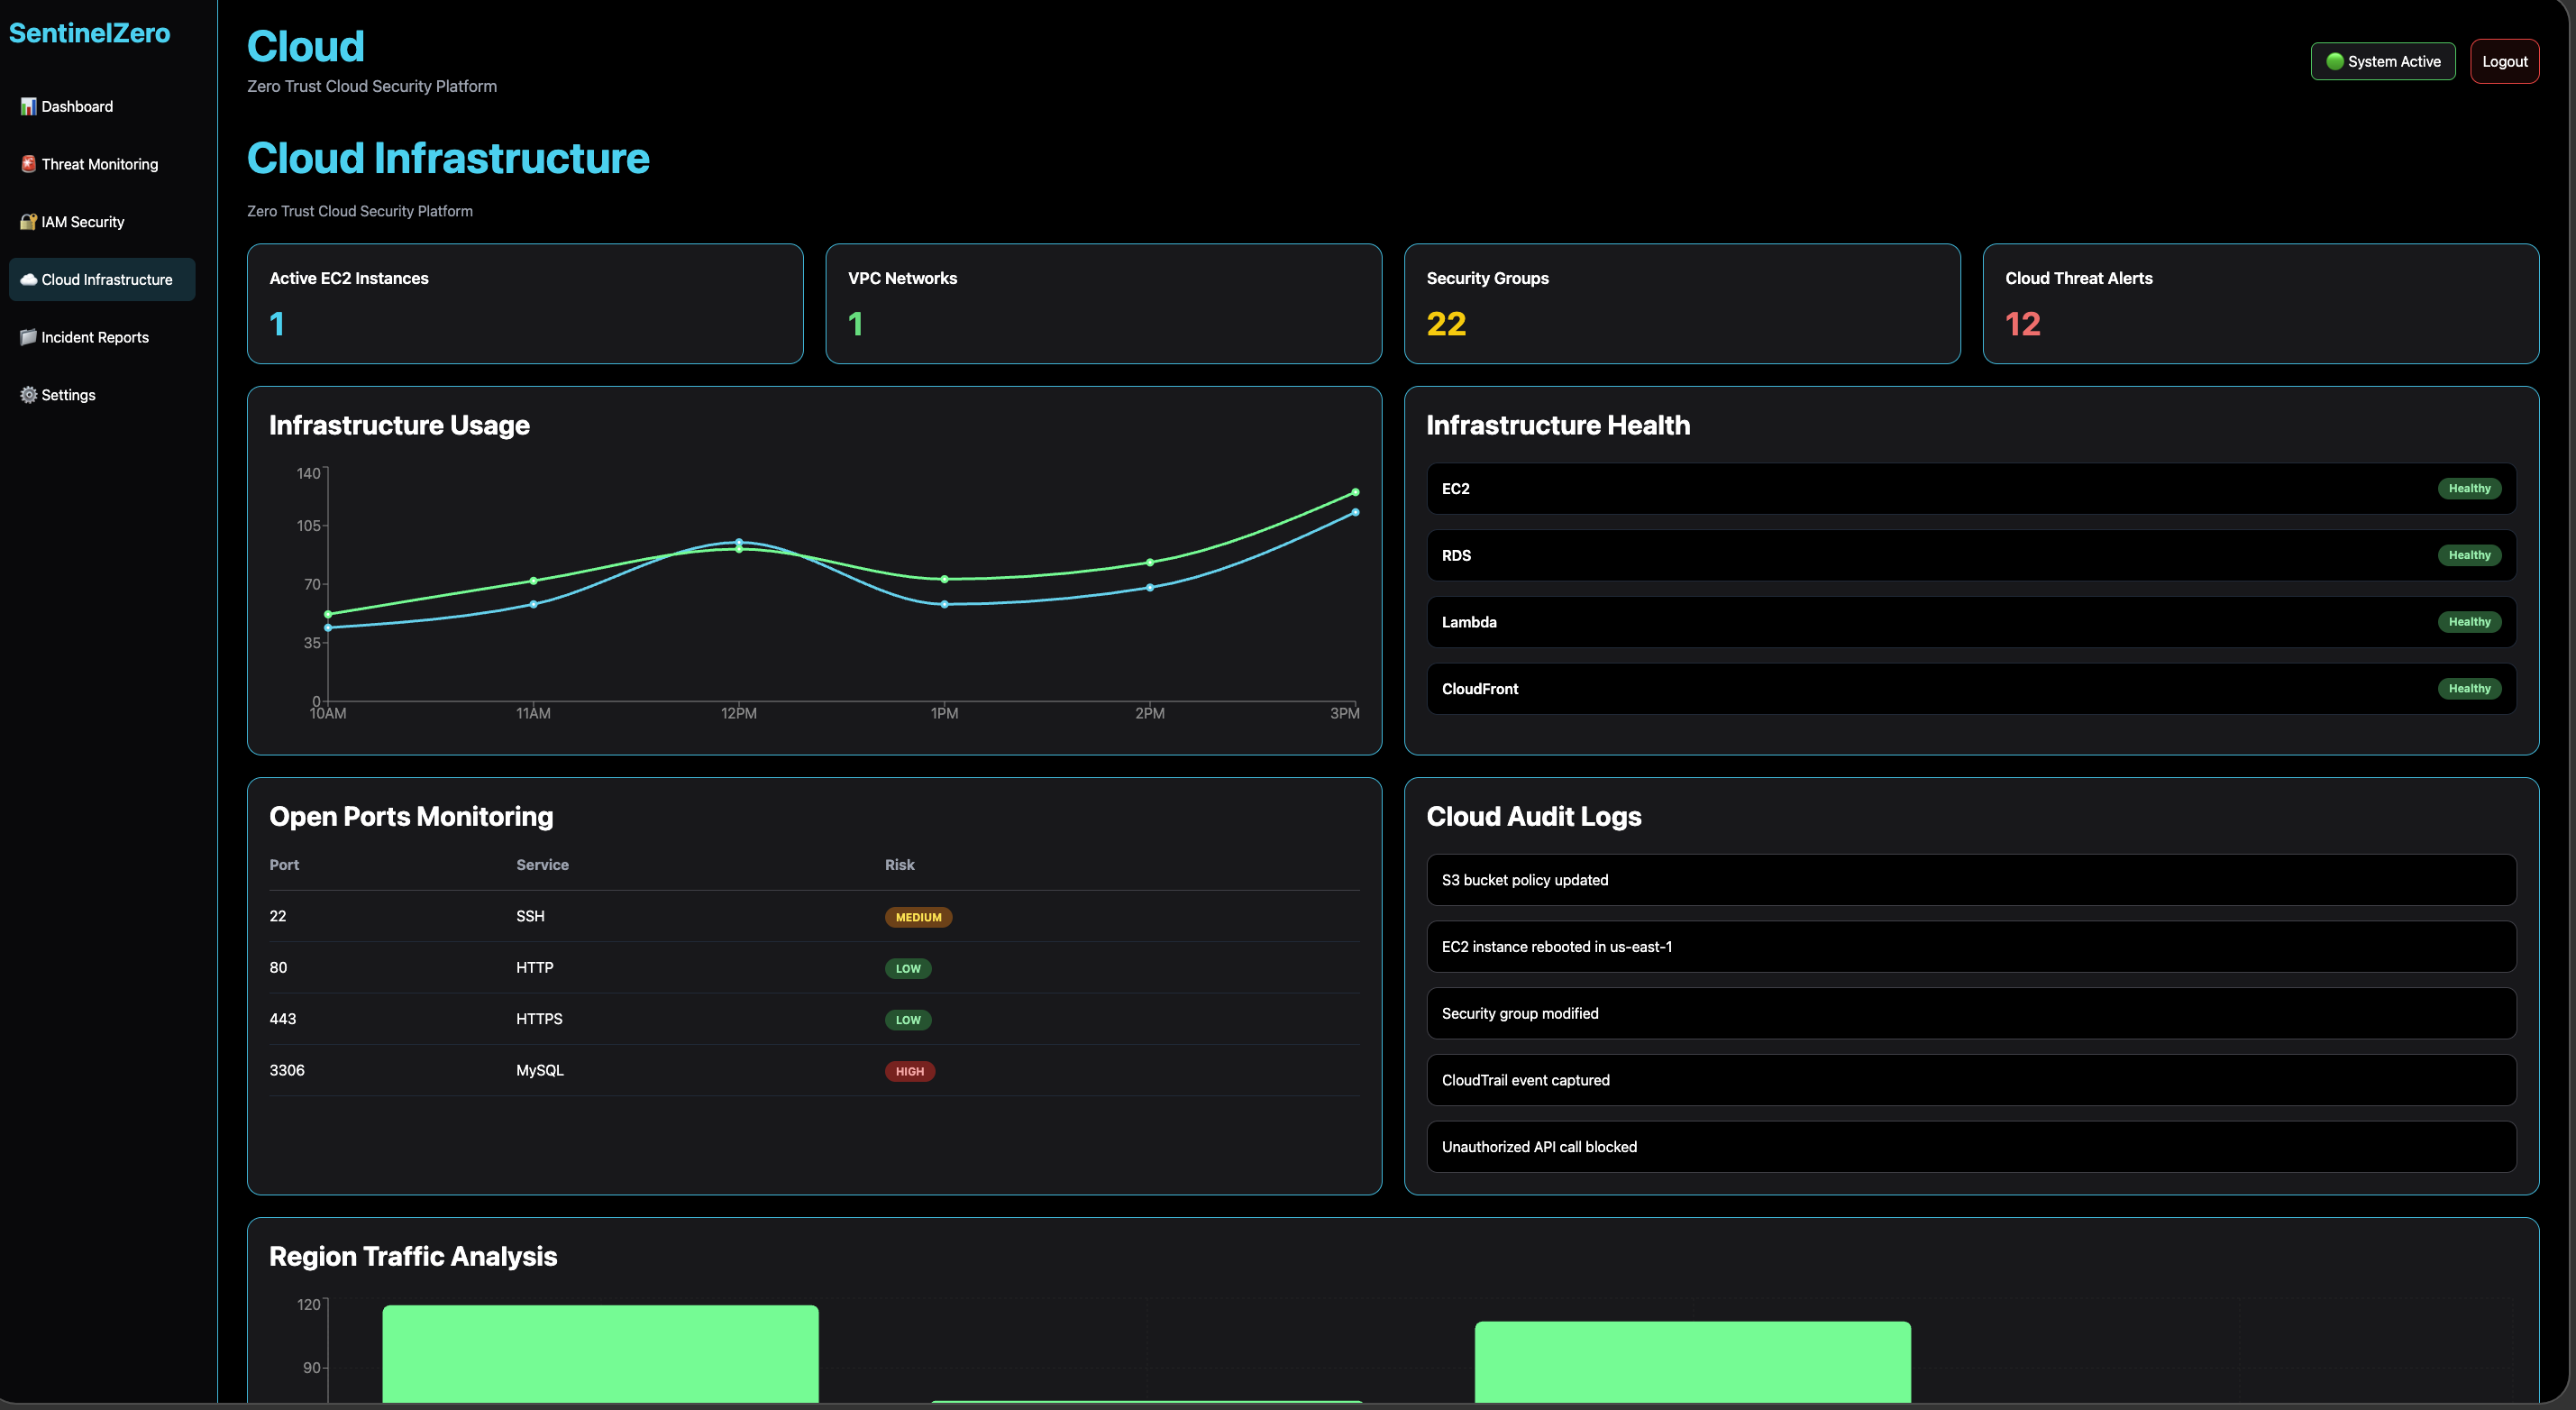
Task: Click the green 3PM data point on usage chart
Action: click(1355, 492)
